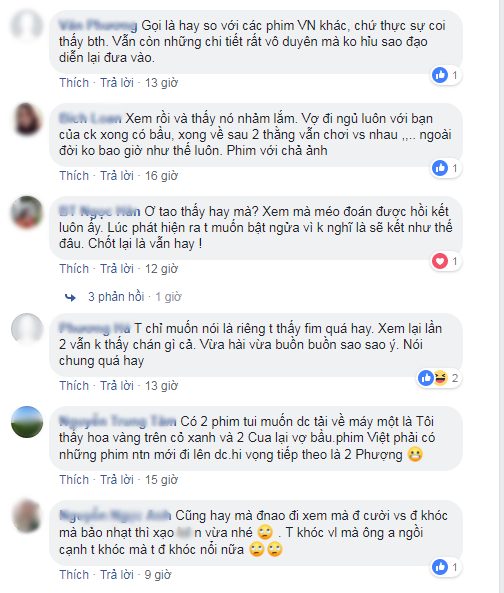The height and width of the screenshot is (593, 504).
Task: Click the like reaction icon on the 16 giờ comment
Action: (x=440, y=168)
